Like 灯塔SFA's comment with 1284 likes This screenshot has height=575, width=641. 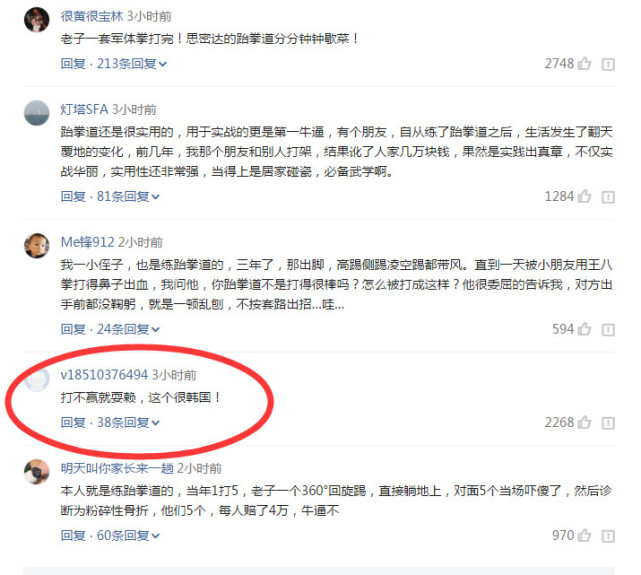tap(584, 196)
